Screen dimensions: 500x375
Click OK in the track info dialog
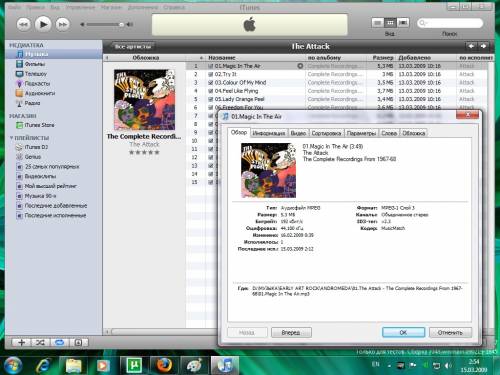pos(403,332)
